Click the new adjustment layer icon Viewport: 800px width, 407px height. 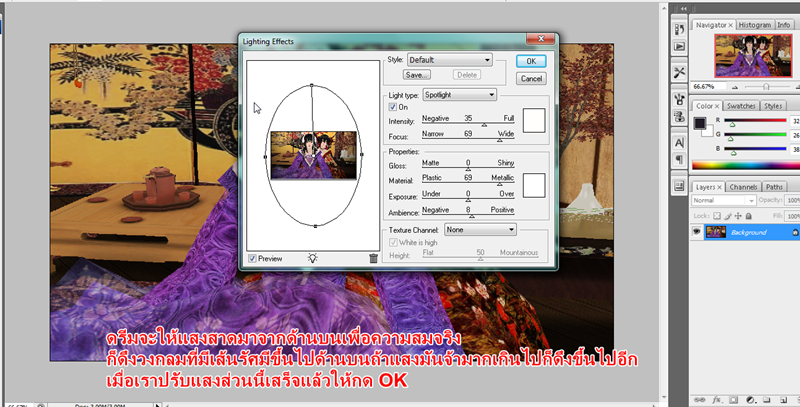[750, 400]
